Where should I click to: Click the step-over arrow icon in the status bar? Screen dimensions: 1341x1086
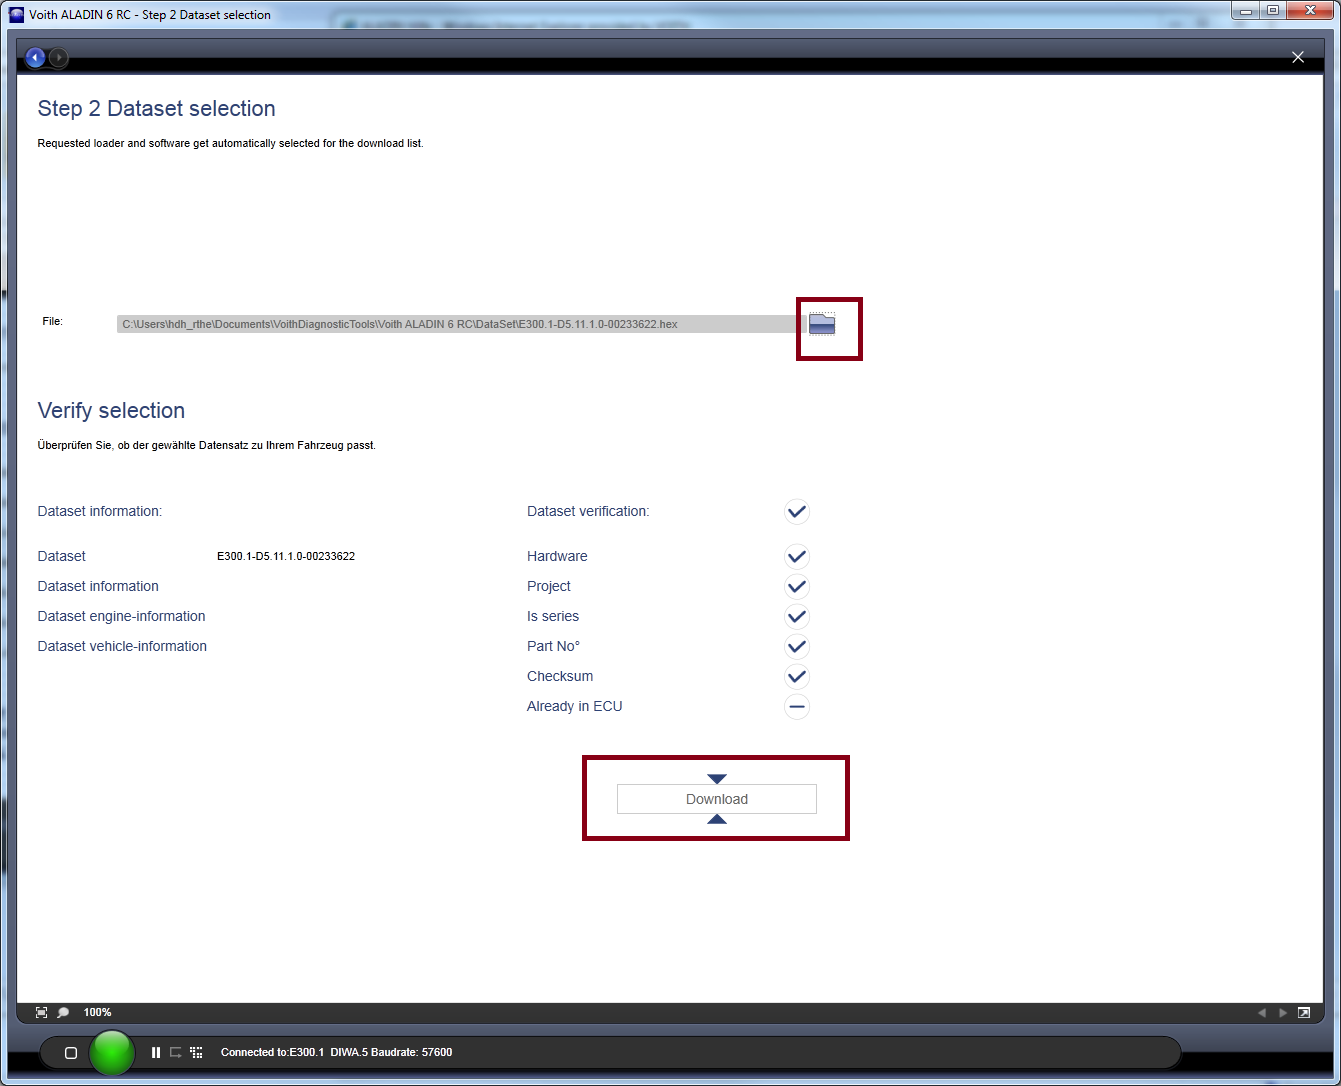click(176, 1053)
